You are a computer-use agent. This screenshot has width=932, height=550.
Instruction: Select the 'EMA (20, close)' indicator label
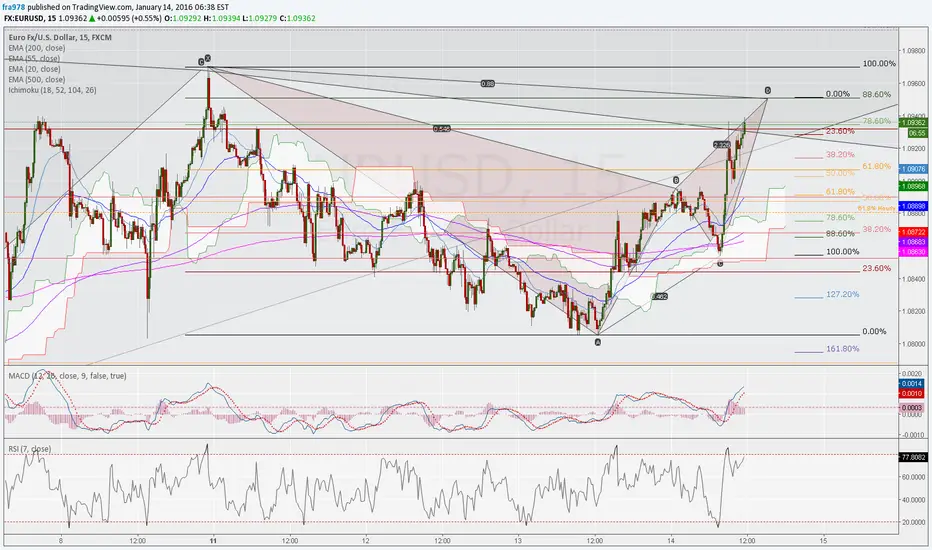[x=34, y=69]
